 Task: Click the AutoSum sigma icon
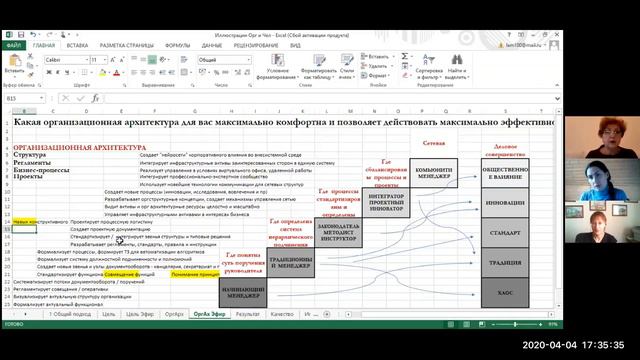pyautogui.click(x=404, y=56)
